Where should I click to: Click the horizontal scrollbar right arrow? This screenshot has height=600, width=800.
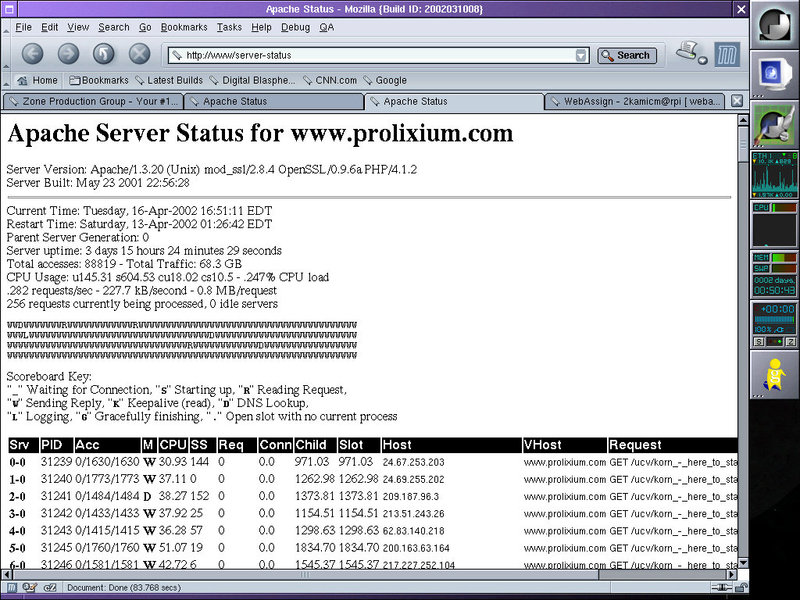pyautogui.click(x=731, y=574)
